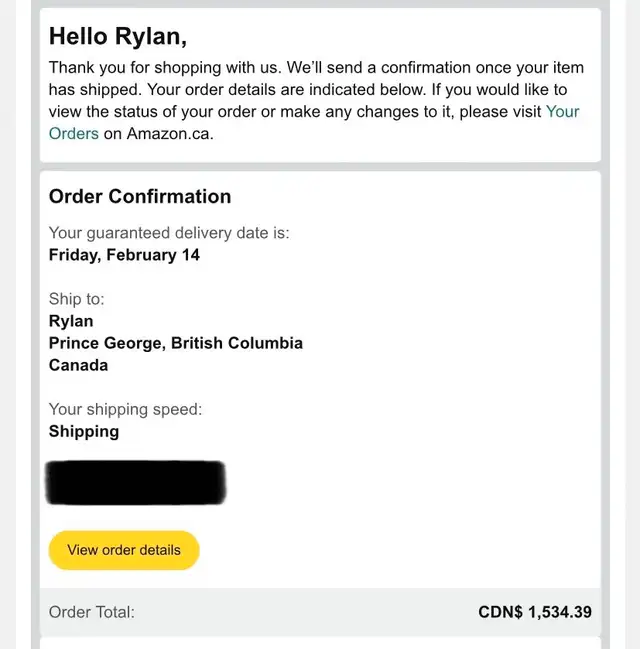
Task: Click the Order Total: label
Action: (91, 612)
